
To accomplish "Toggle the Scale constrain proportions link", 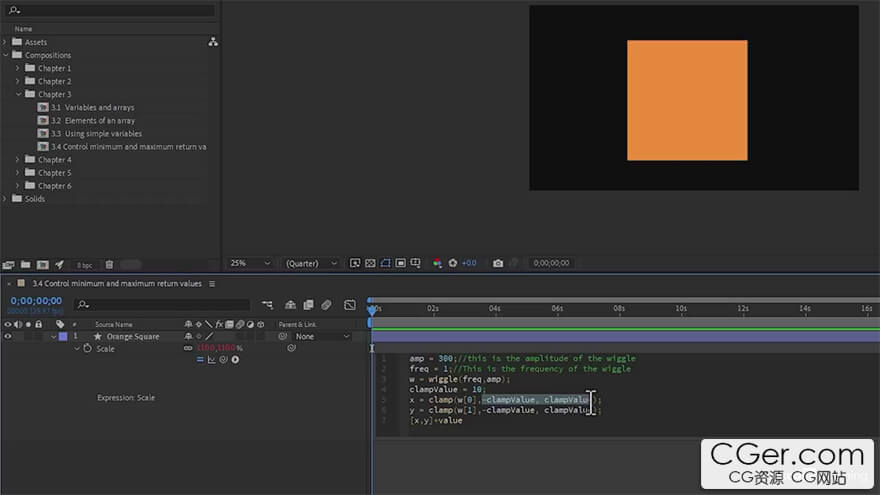I will [x=187, y=349].
